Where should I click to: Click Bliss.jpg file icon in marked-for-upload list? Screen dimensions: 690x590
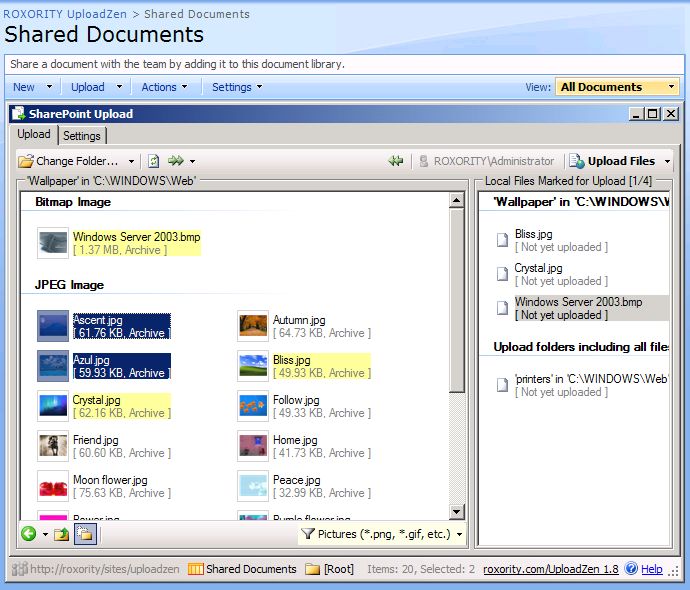coord(502,240)
